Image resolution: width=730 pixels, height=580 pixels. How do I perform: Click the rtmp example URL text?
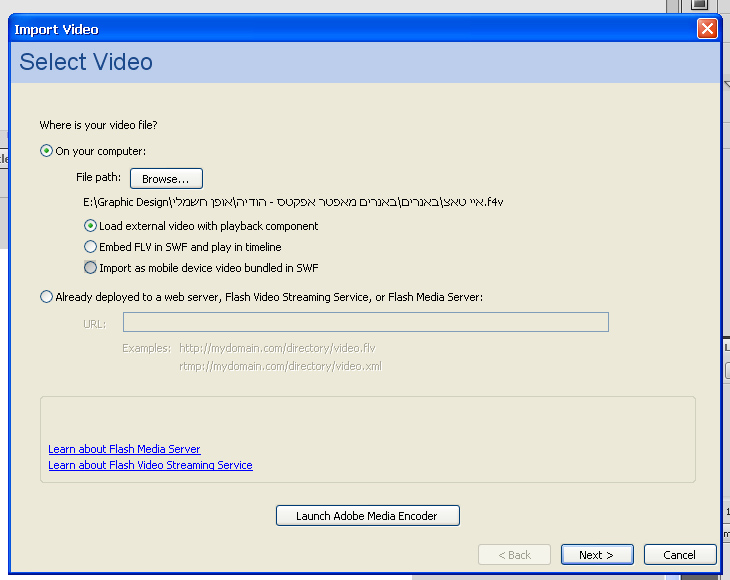[x=280, y=366]
